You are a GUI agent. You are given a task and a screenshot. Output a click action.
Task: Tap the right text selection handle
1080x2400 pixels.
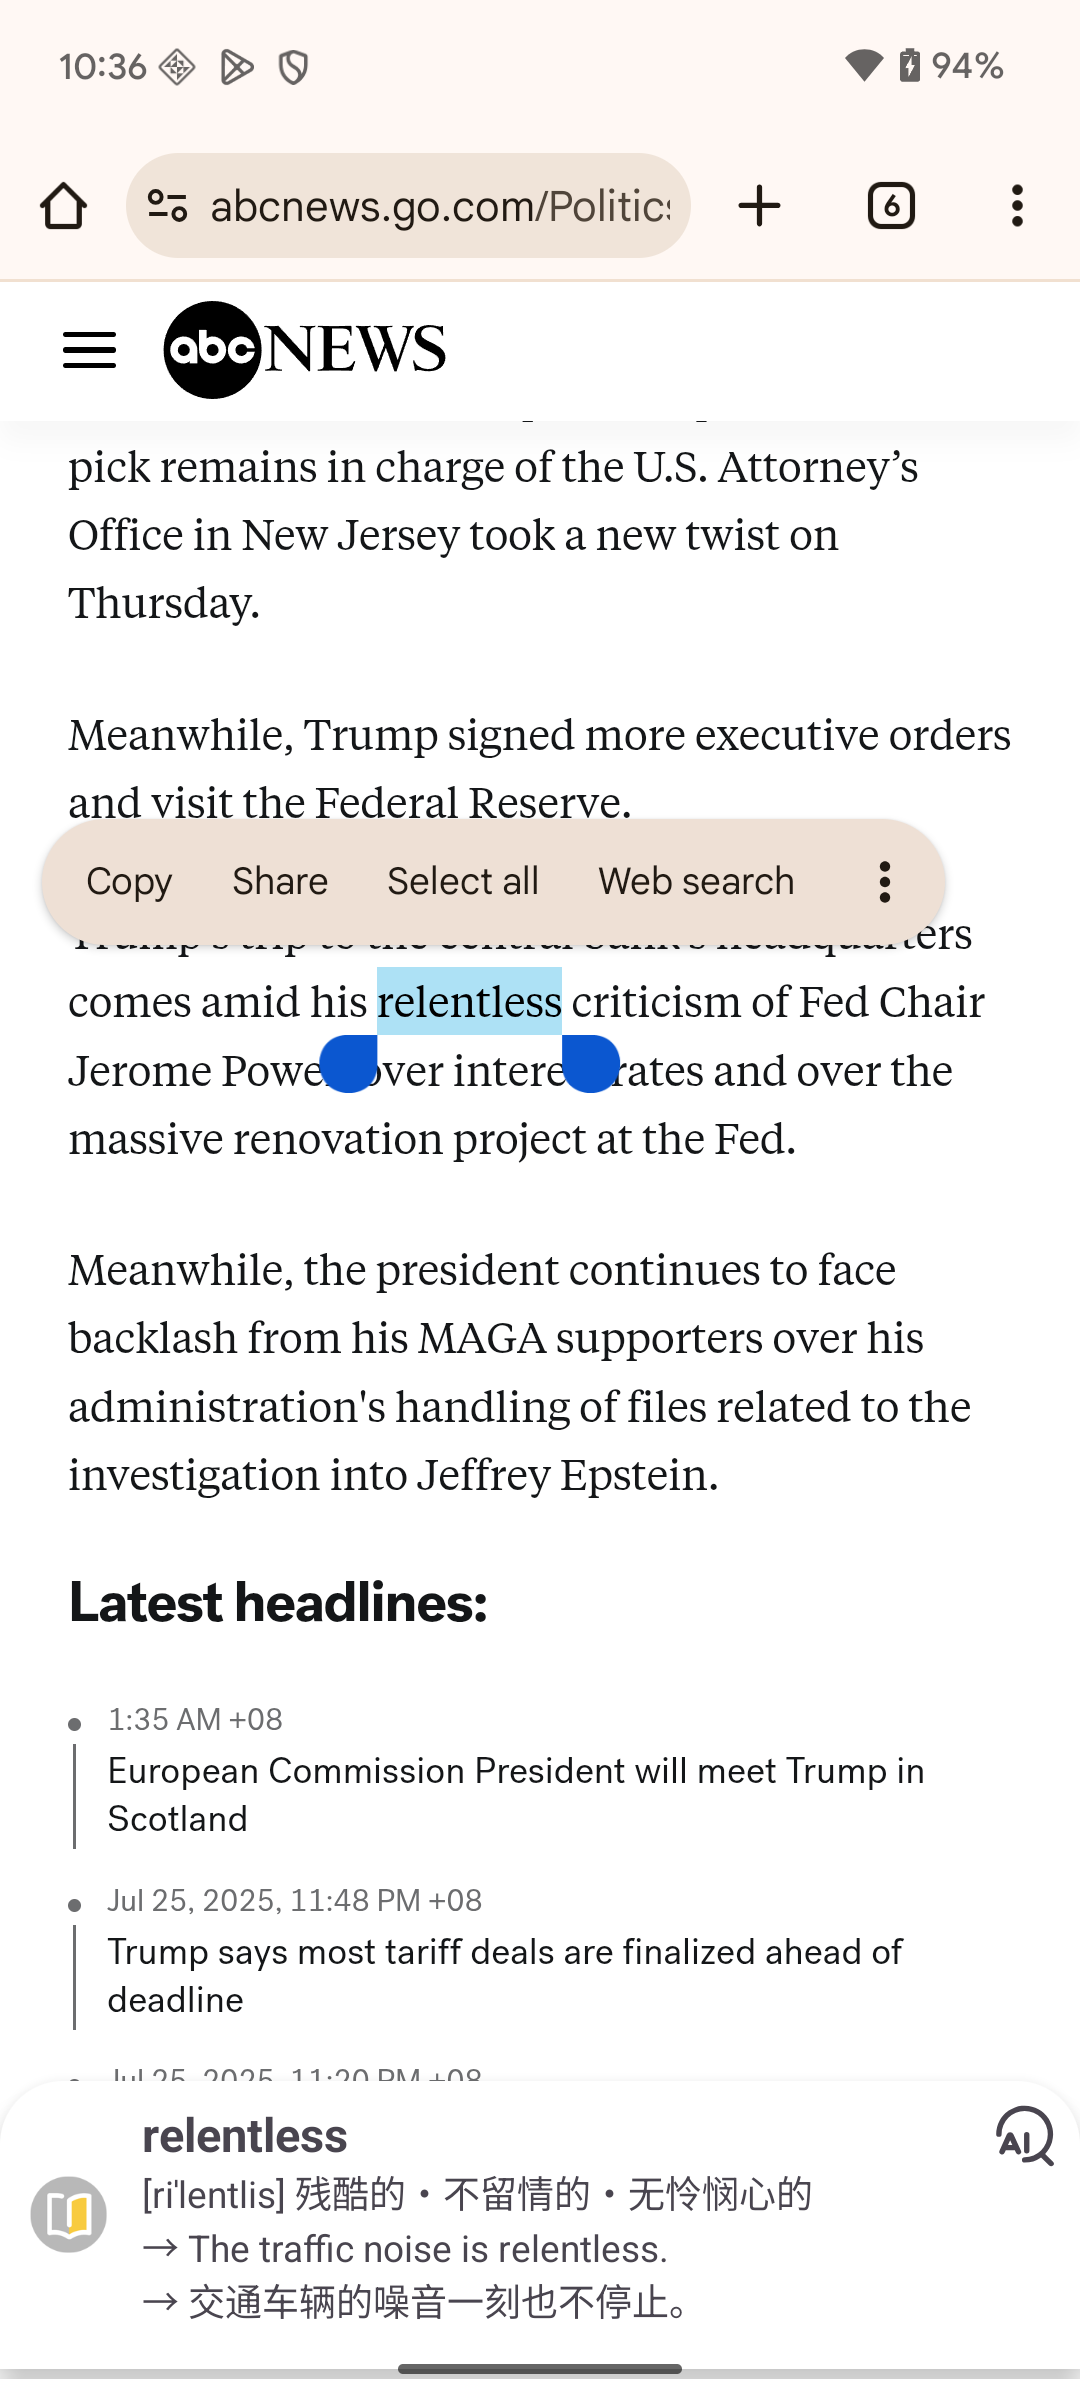pyautogui.click(x=590, y=1064)
